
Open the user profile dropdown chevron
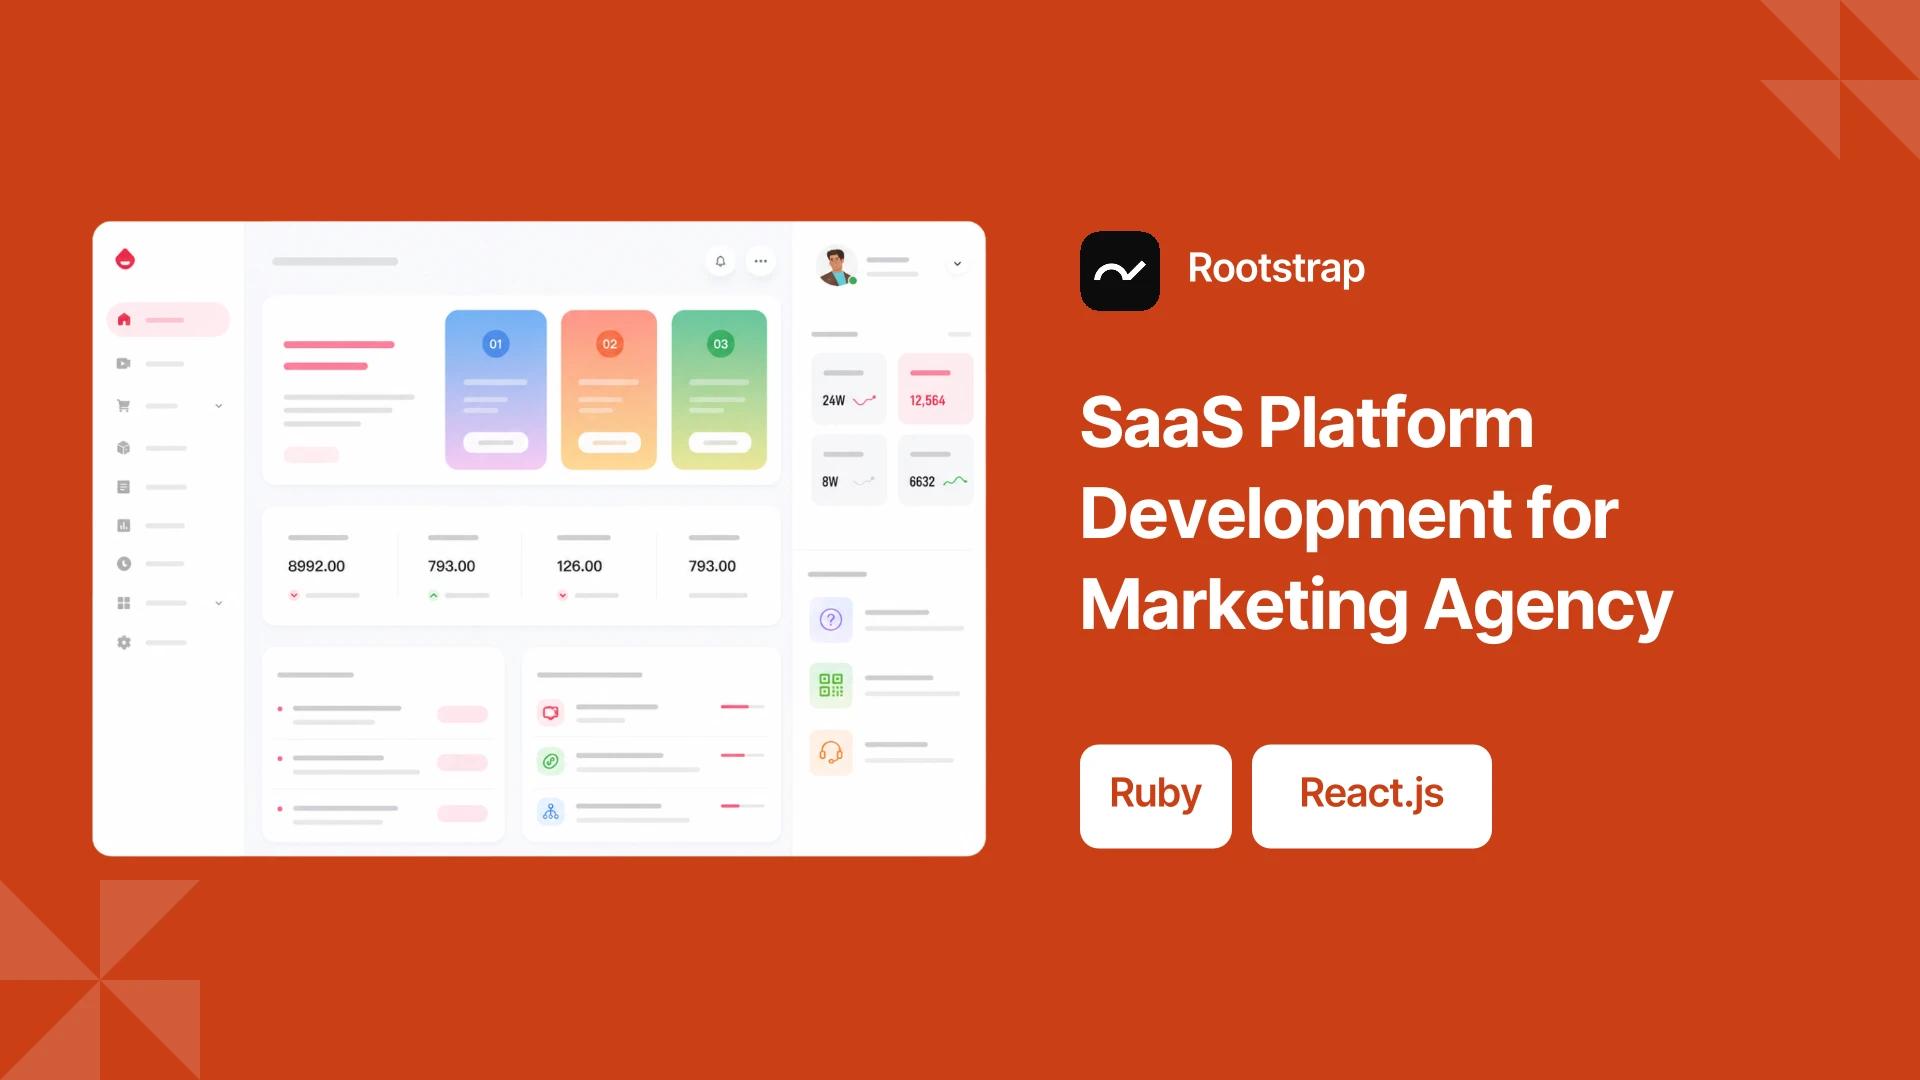pos(957,264)
